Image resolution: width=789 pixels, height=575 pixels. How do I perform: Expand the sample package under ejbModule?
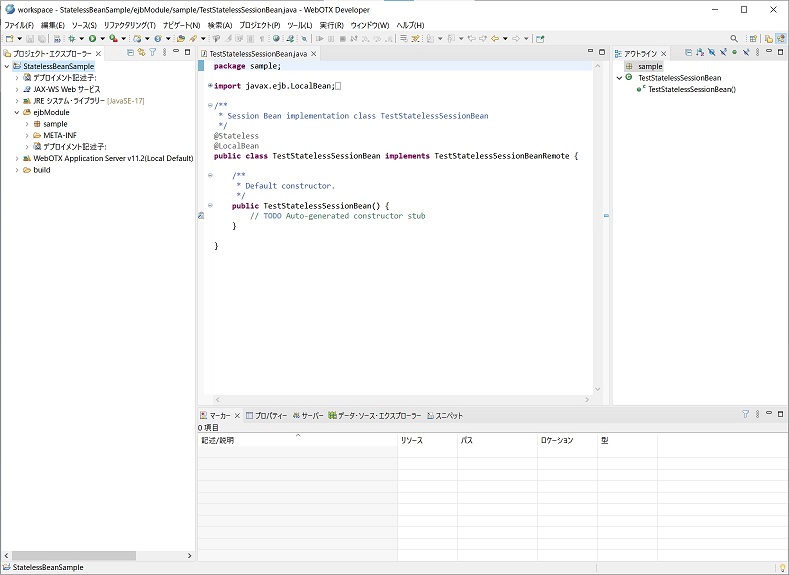(27, 124)
